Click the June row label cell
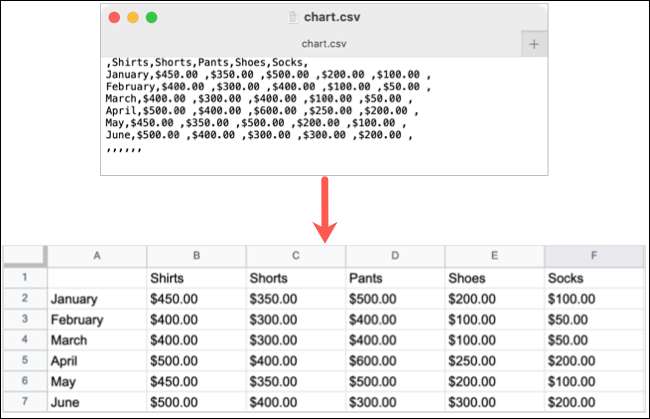Screen dimensions: 650x419 pos(97,402)
